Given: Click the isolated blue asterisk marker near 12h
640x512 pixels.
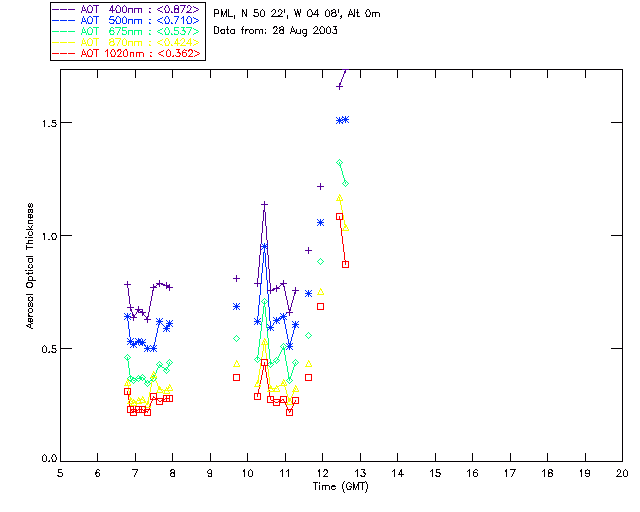Looking at the screenshot, I should pyautogui.click(x=321, y=223).
